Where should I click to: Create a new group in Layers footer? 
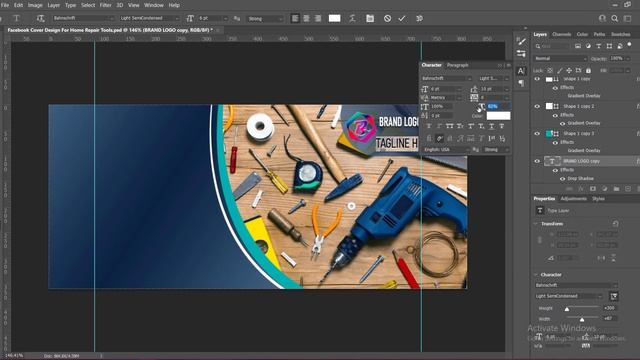616,189
